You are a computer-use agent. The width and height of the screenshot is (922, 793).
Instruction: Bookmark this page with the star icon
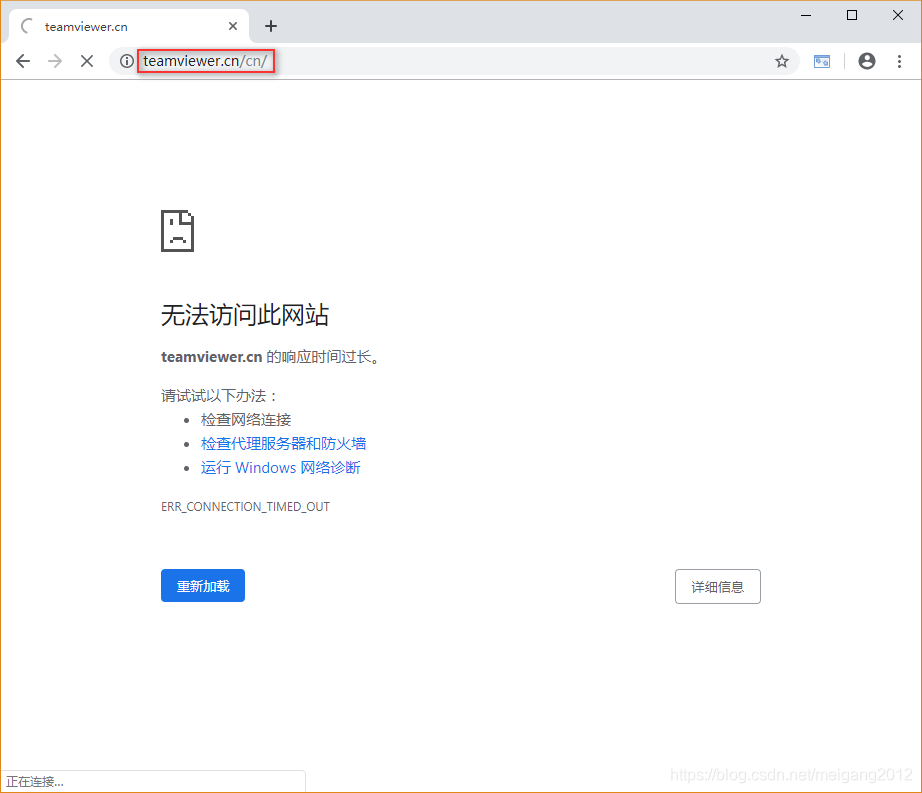click(x=781, y=61)
